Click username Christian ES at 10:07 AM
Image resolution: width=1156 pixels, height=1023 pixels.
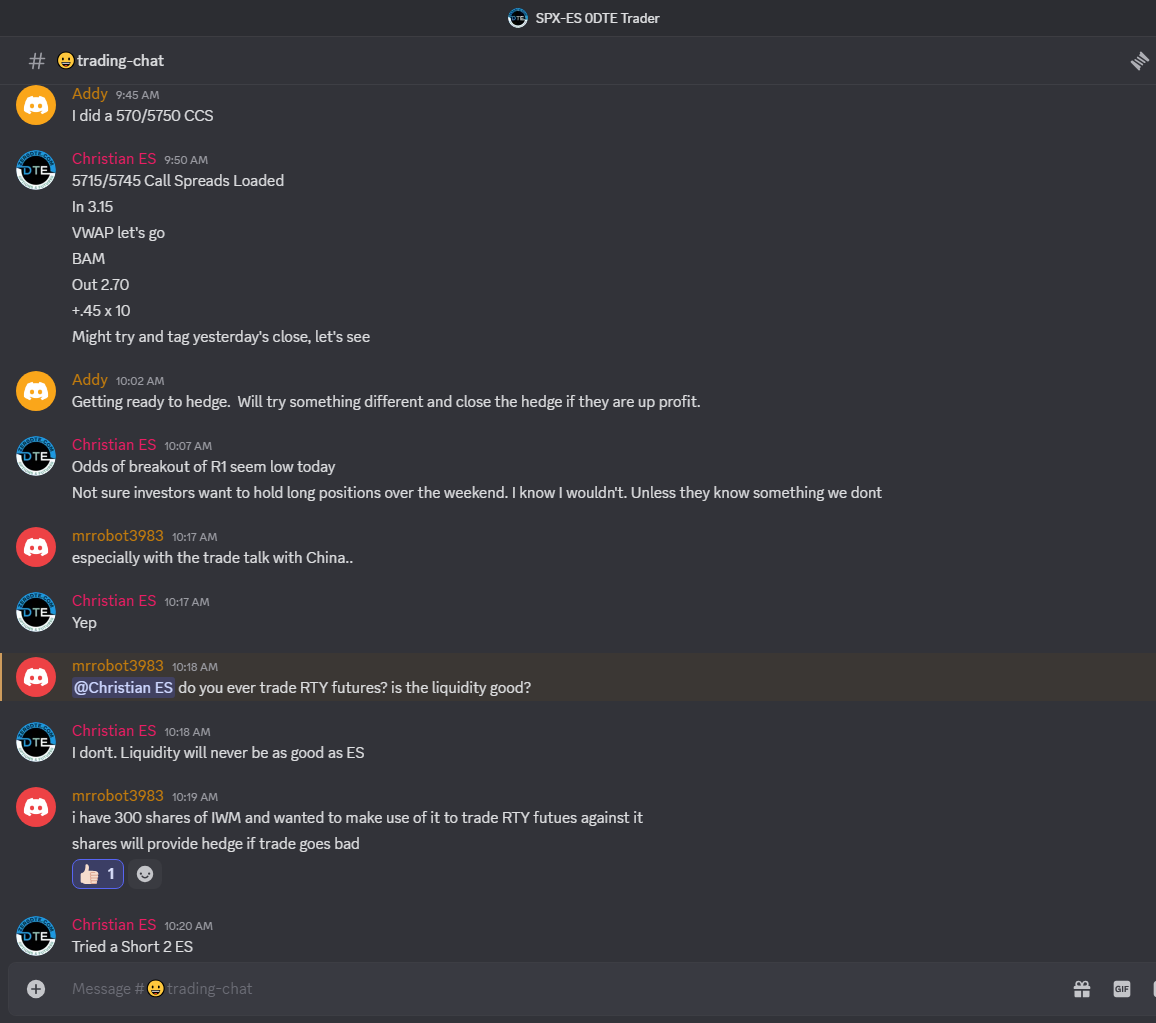[x=114, y=445]
